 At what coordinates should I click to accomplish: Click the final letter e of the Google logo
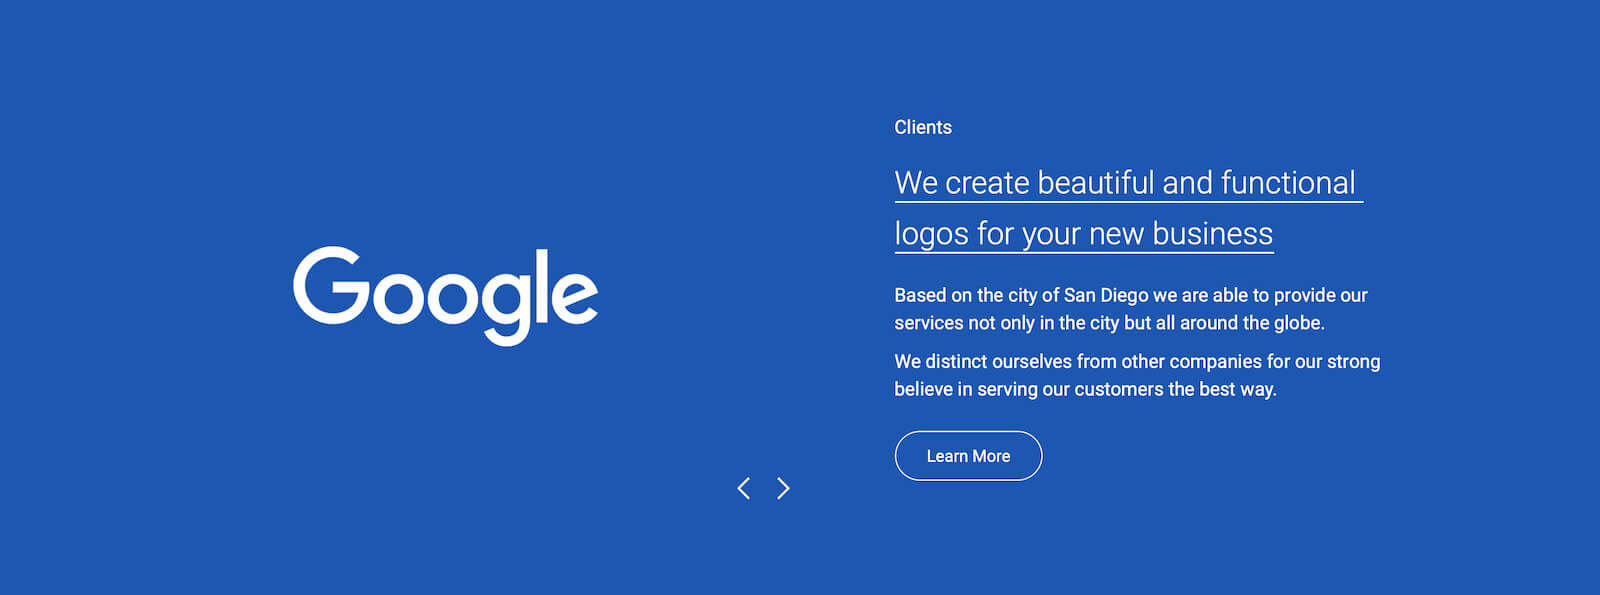[x=575, y=296]
